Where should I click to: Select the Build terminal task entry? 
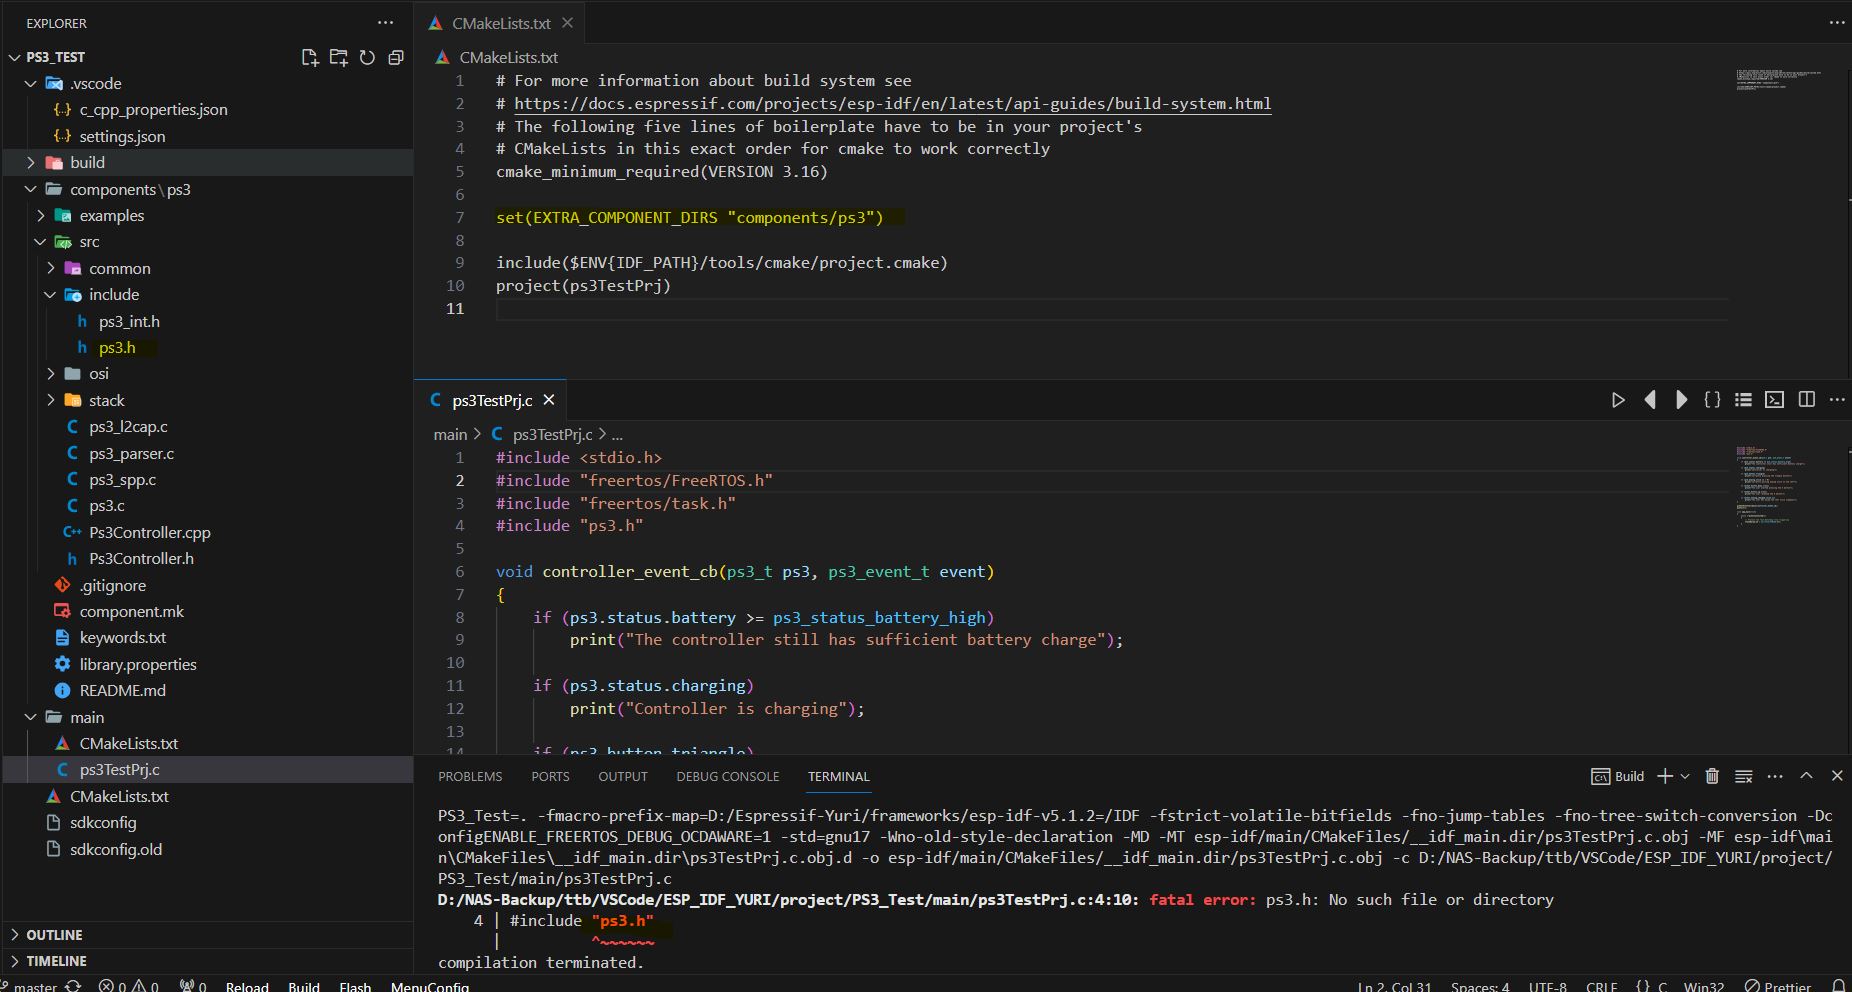click(x=1617, y=776)
